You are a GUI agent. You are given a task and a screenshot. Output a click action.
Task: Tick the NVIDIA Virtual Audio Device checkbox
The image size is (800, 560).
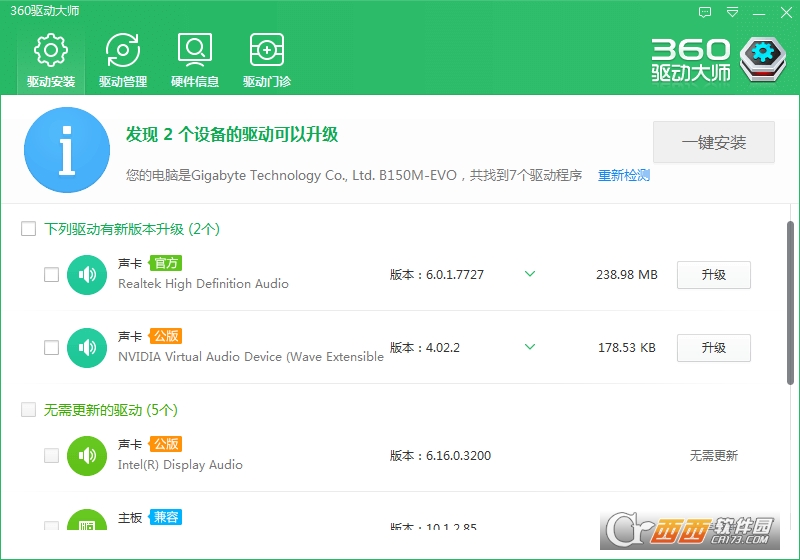[x=52, y=348]
